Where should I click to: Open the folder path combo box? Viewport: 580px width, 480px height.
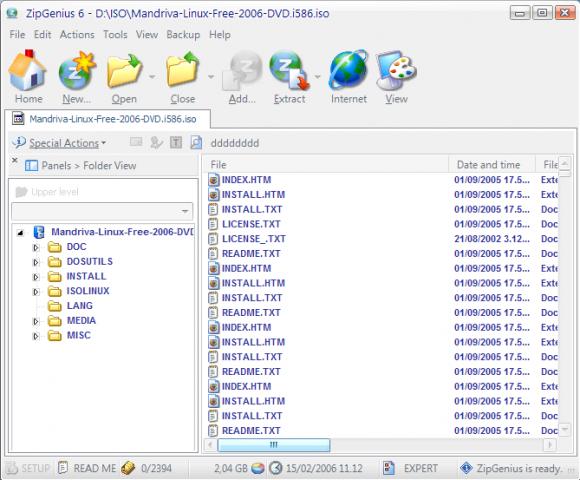coord(102,212)
